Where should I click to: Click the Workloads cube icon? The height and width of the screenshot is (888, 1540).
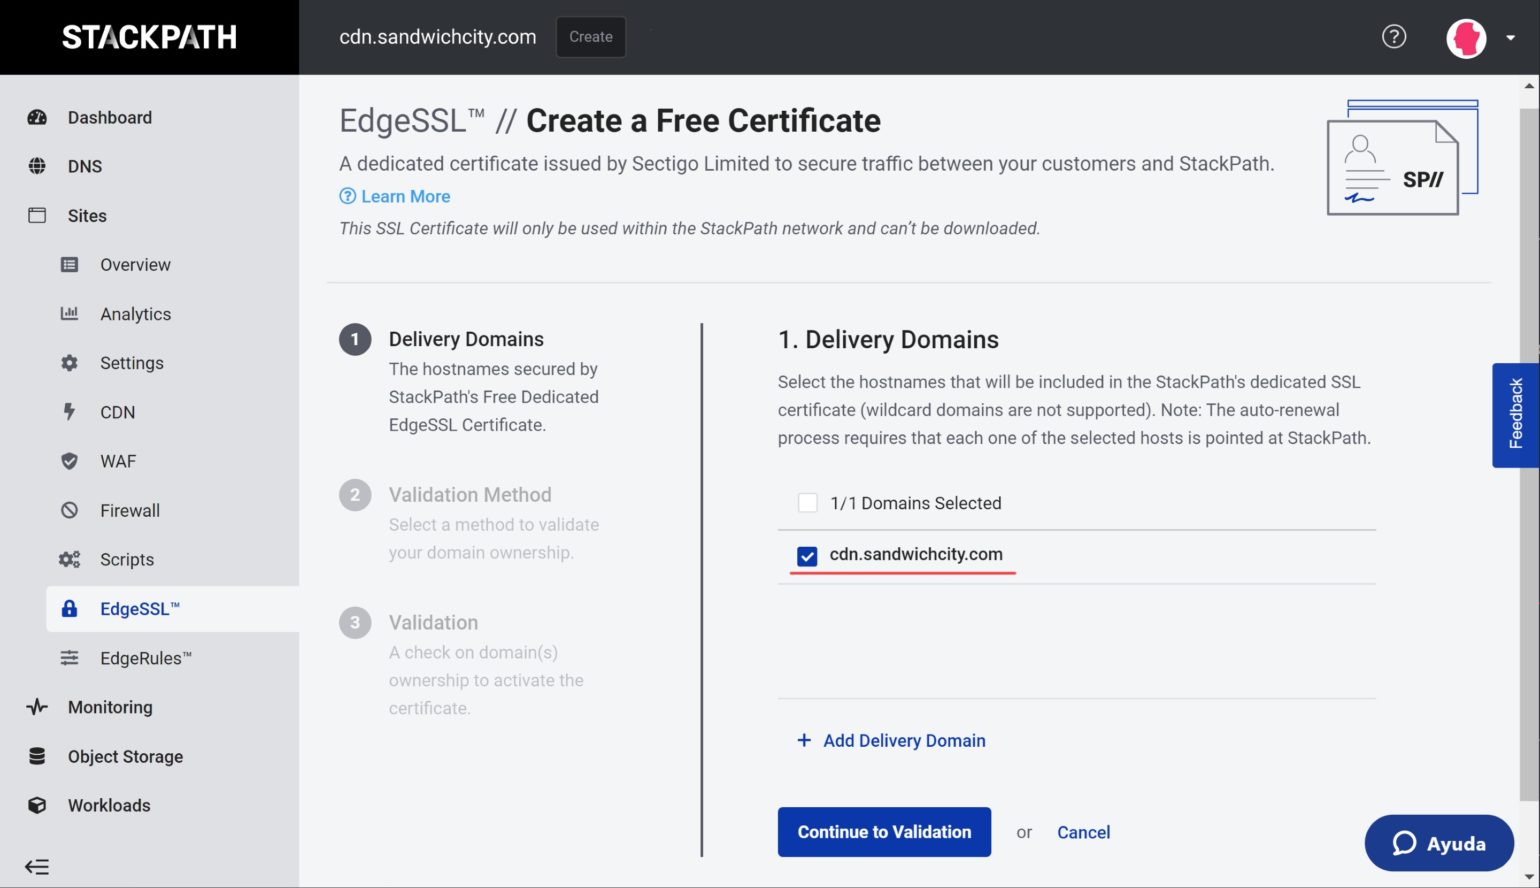37,805
